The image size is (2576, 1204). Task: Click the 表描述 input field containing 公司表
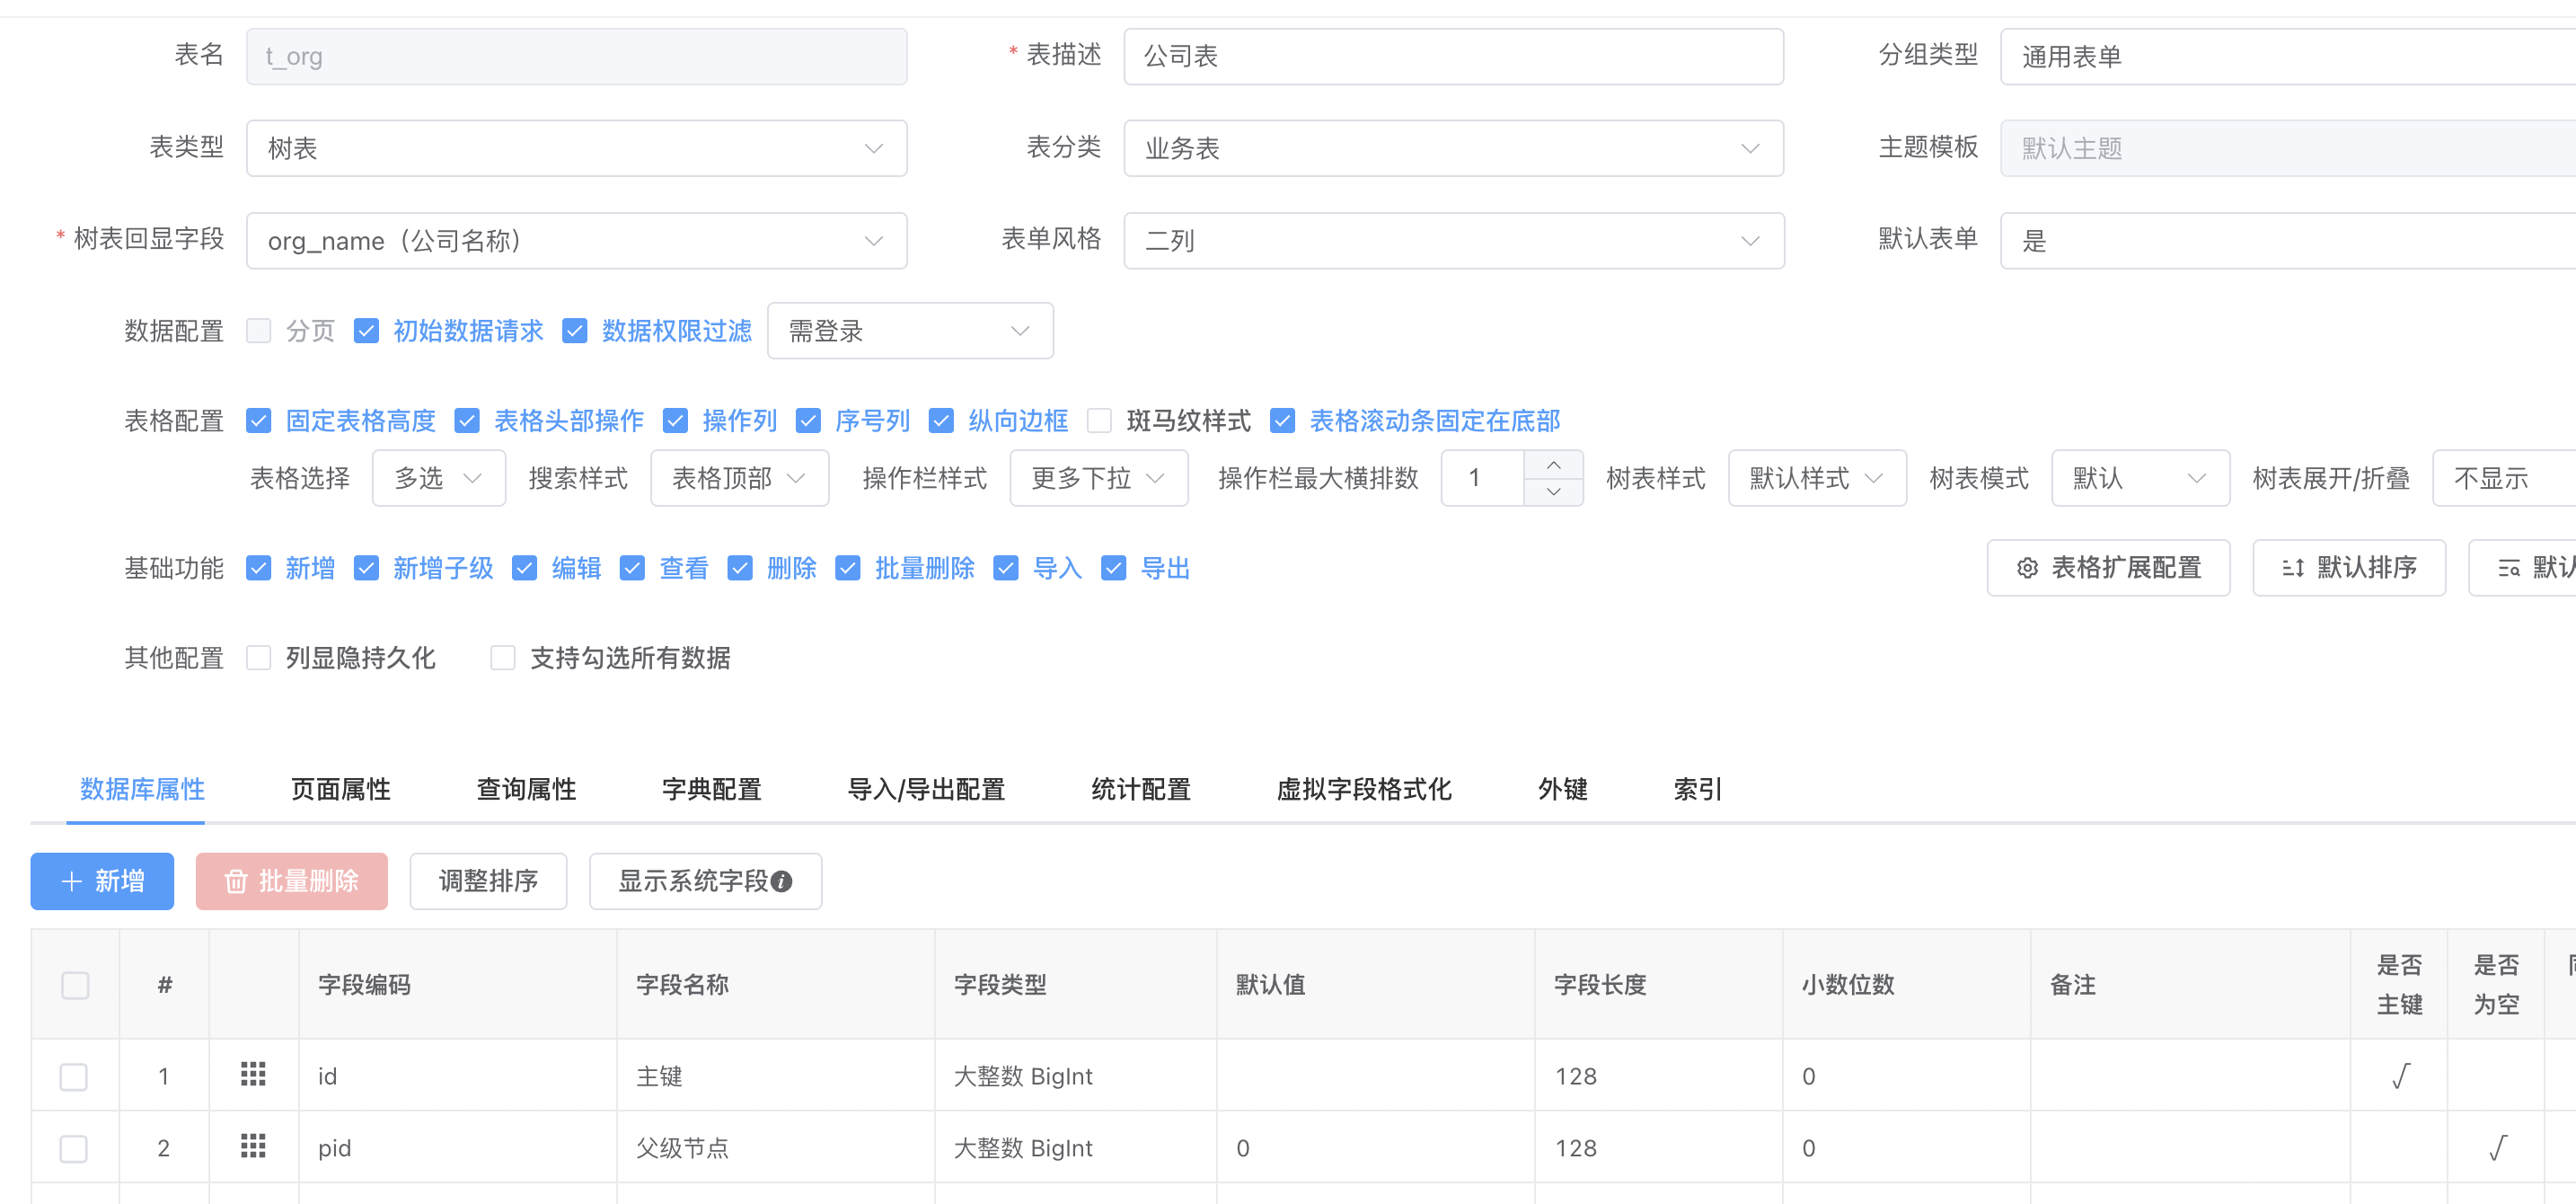tap(1452, 56)
